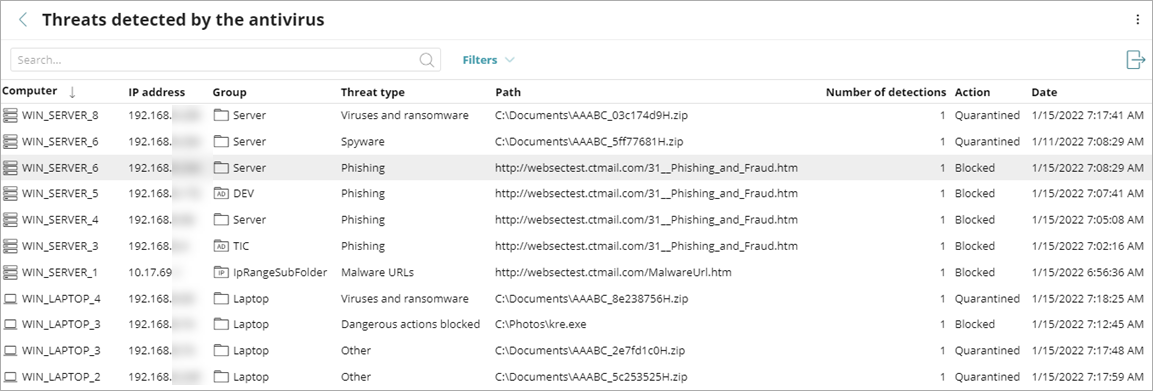
Task: Click date 1/15/2022 6:56:36 AM
Action: tap(1088, 272)
